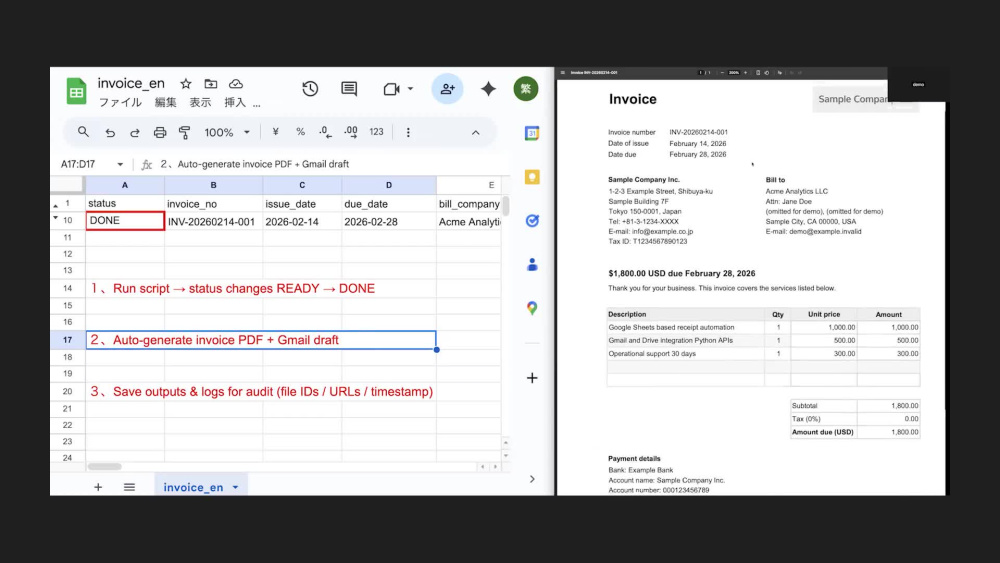The image size is (1000, 563).
Task: Increase decimal places
Action: click(351, 132)
